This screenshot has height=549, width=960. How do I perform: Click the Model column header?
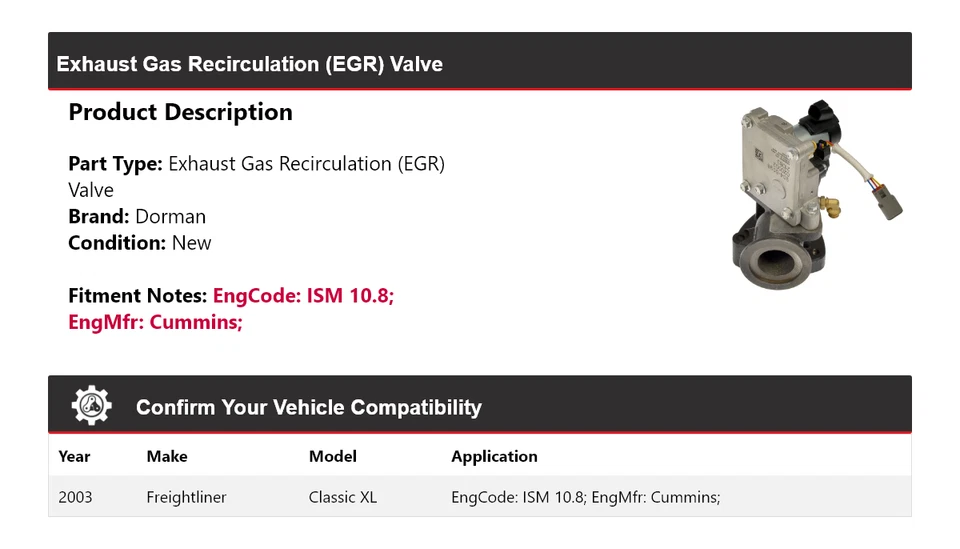[332, 456]
